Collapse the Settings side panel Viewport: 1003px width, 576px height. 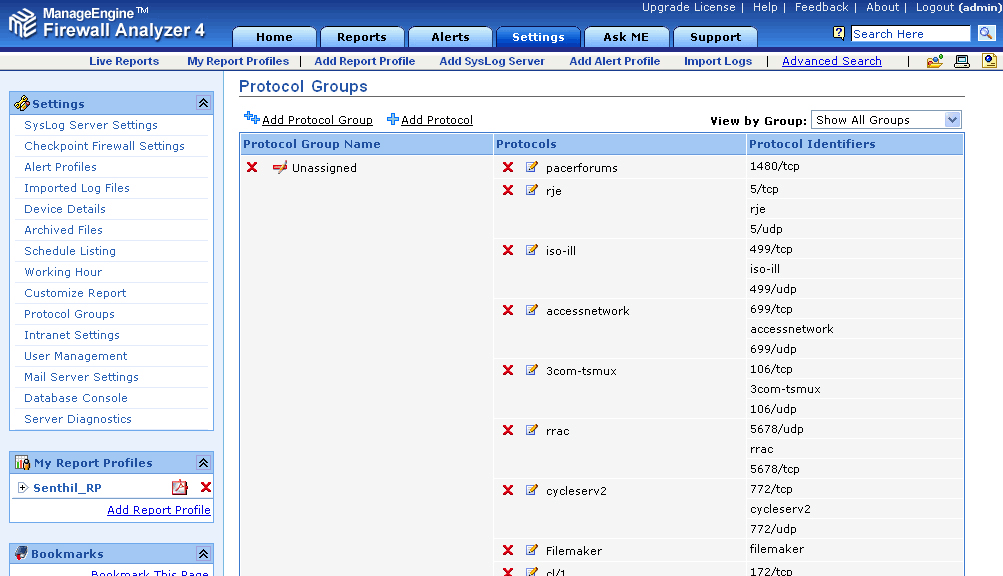(x=203, y=103)
